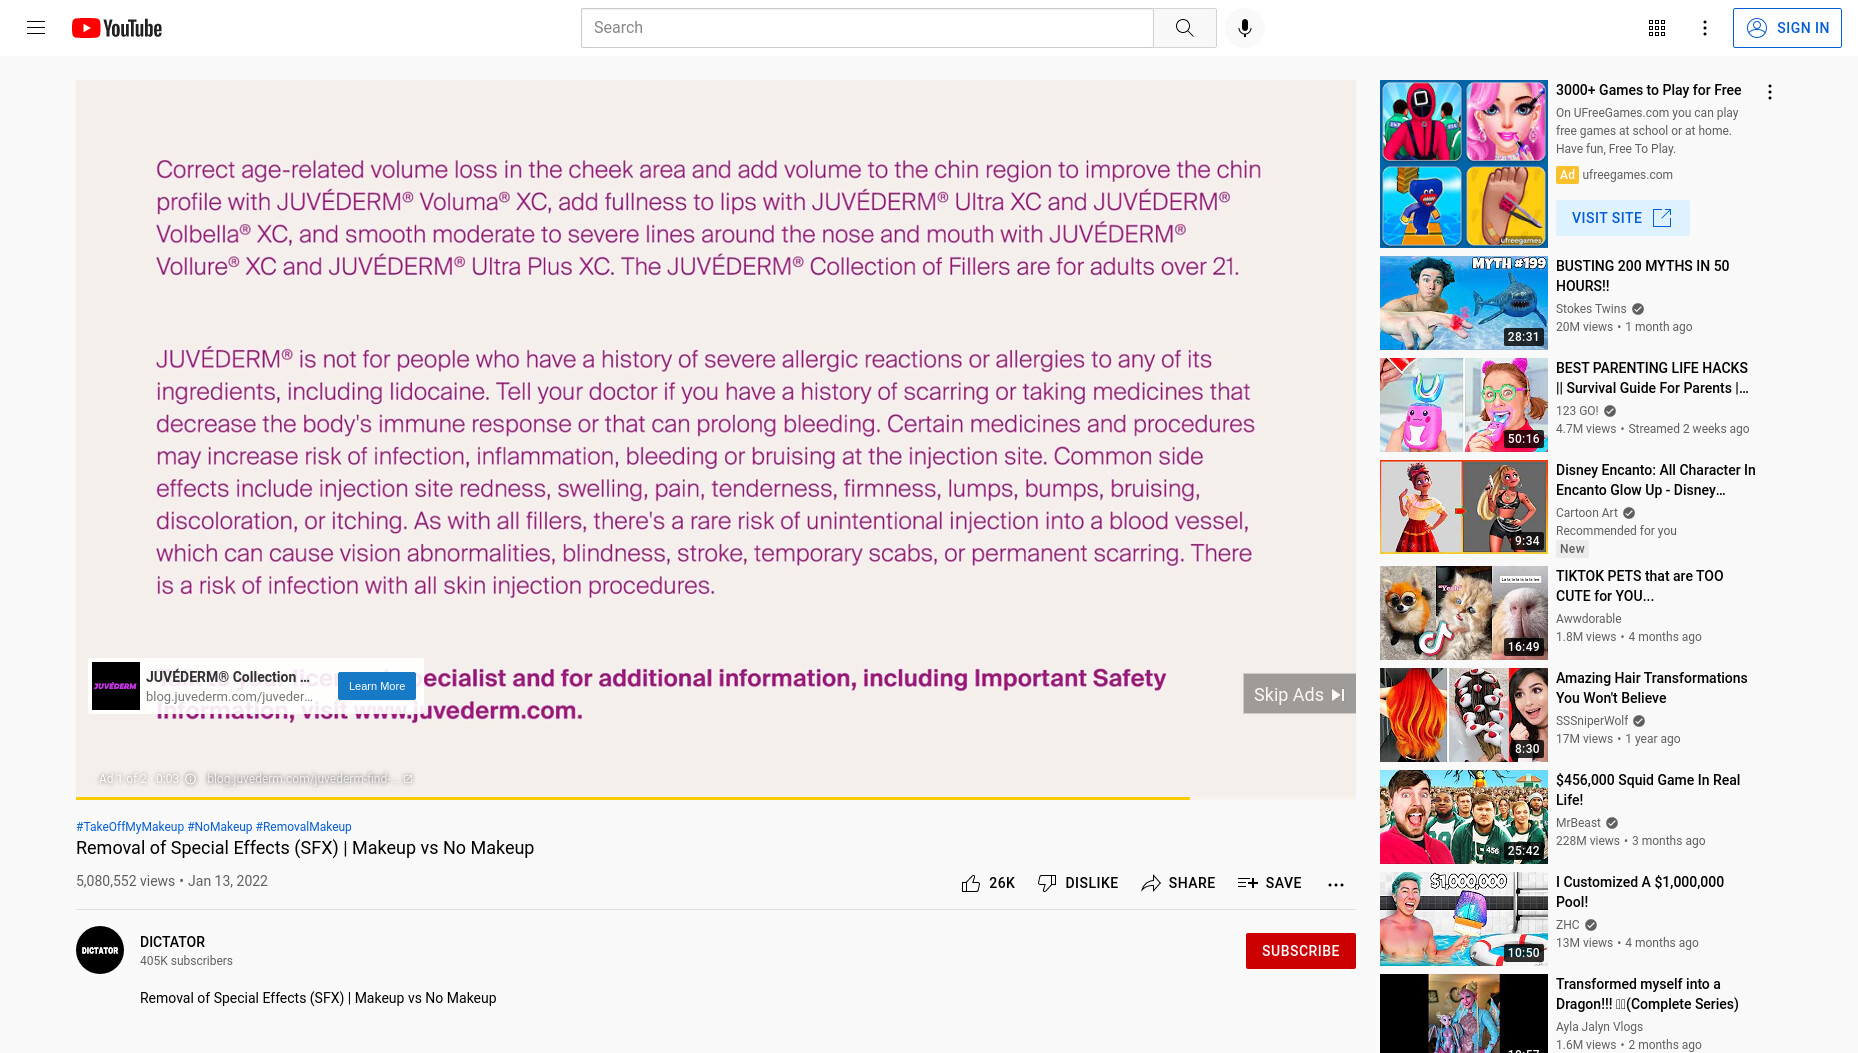This screenshot has height=1053, width=1858.
Task: Open the Disney Encanto video thumbnail
Action: tap(1464, 507)
